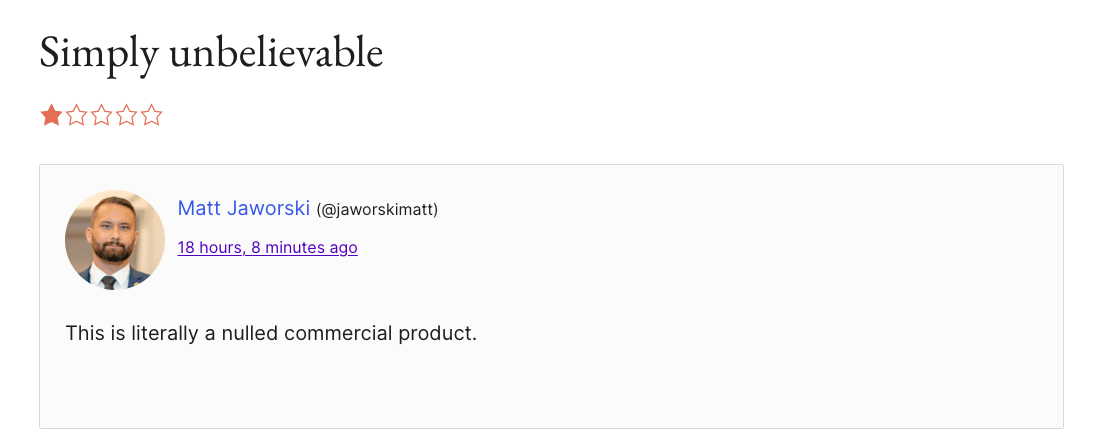Image resolution: width=1096 pixels, height=439 pixels.
Task: Open the Matt Jaworski profile link
Action: (243, 208)
